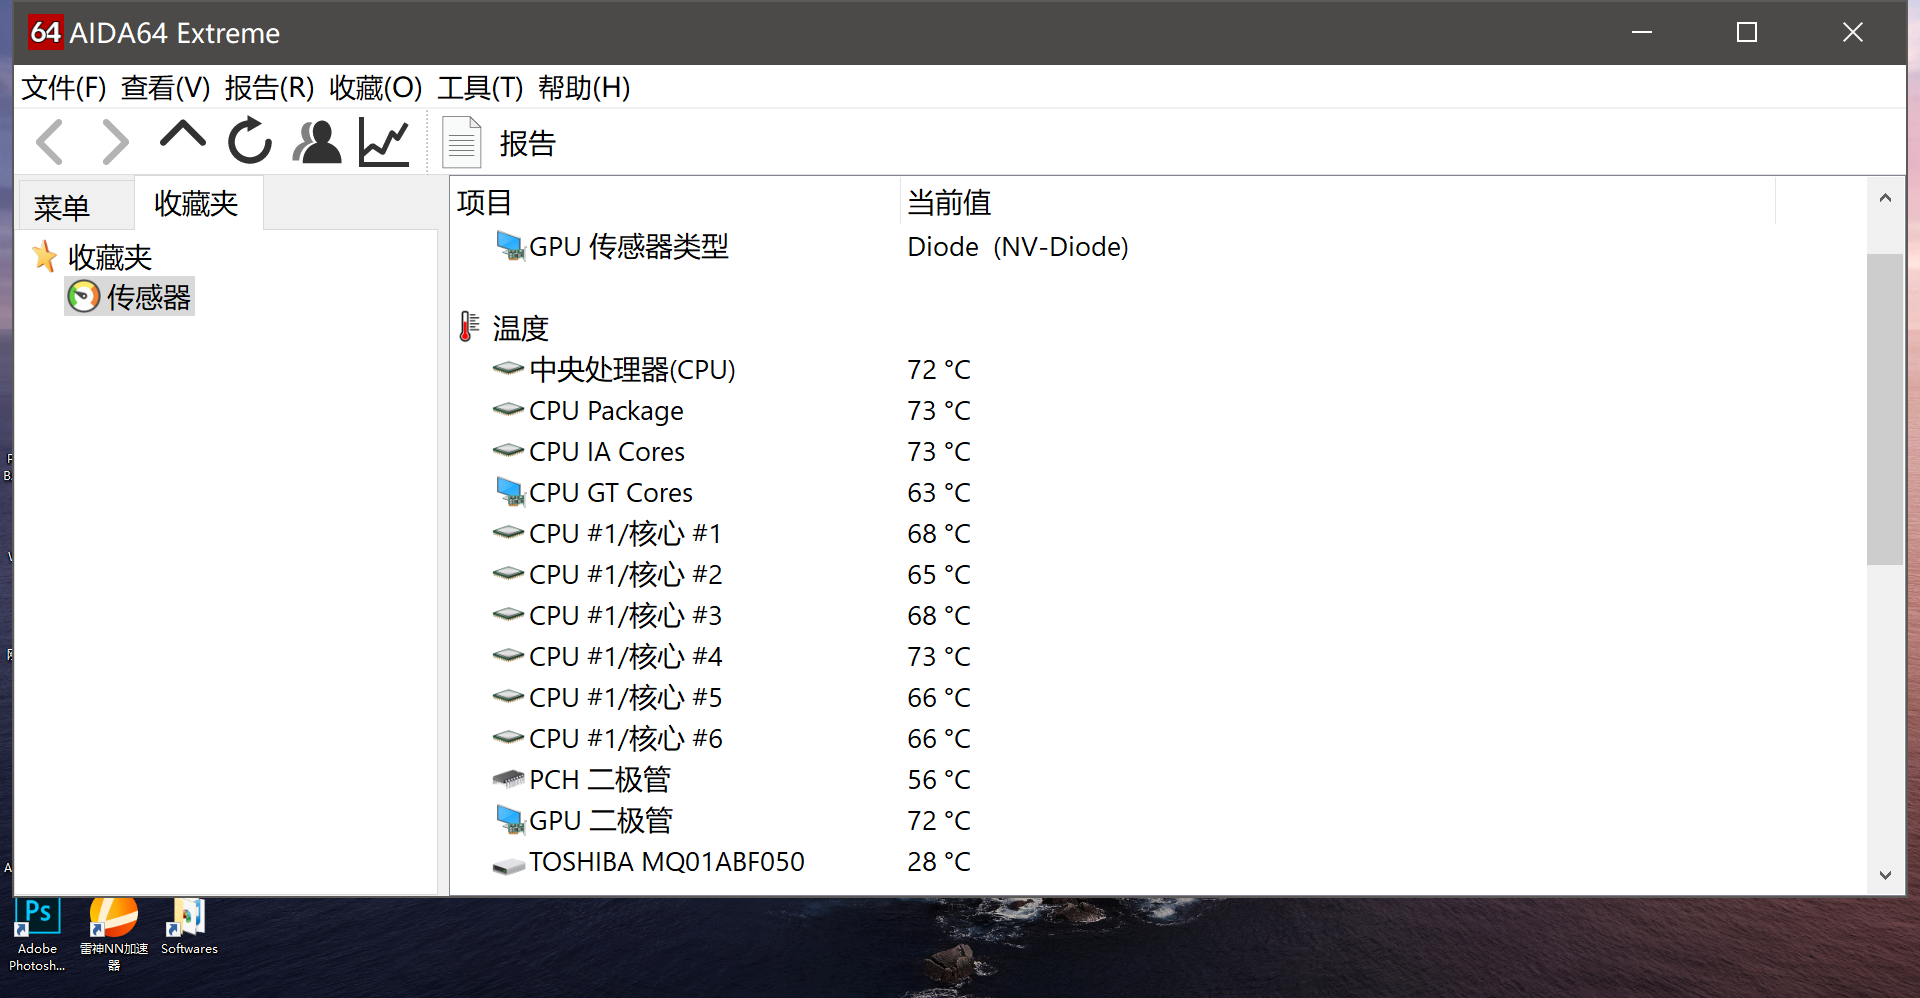Open Softwares desktop shortcut
The width and height of the screenshot is (1920, 998).
[x=189, y=928]
